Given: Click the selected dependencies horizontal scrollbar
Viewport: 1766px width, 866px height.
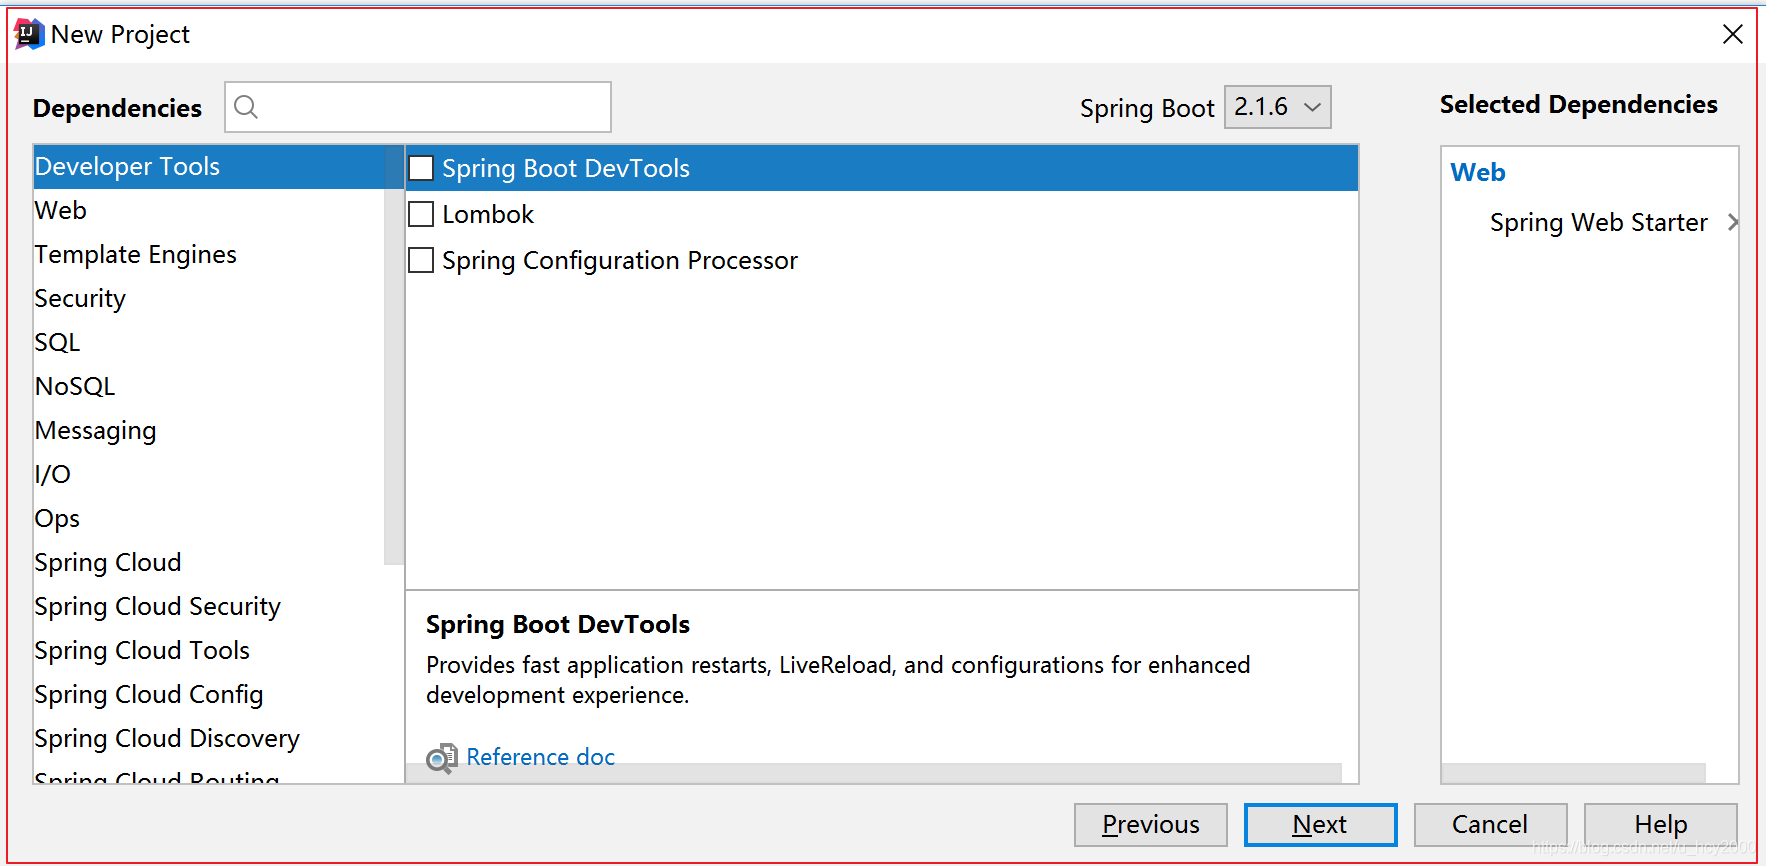Looking at the screenshot, I should point(1574,773).
